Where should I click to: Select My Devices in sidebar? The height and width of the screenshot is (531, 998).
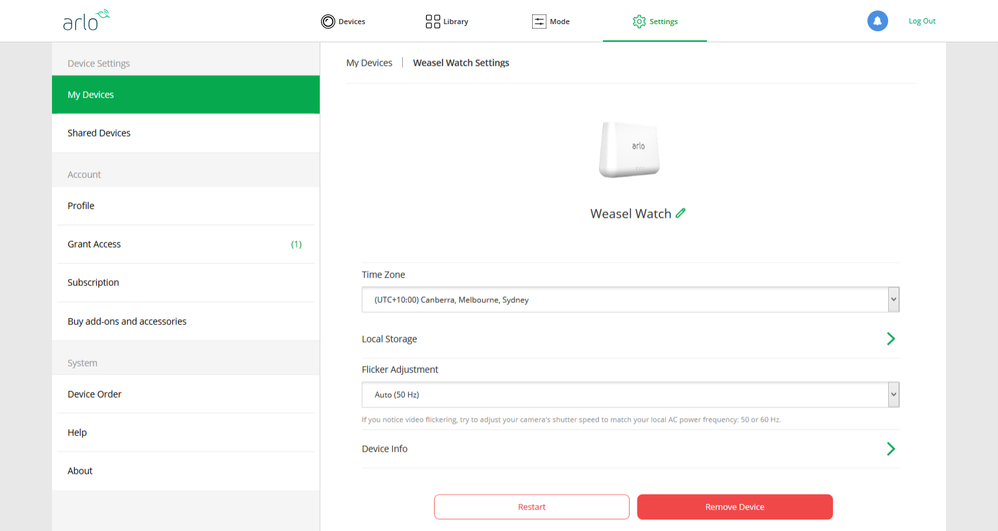tap(186, 94)
